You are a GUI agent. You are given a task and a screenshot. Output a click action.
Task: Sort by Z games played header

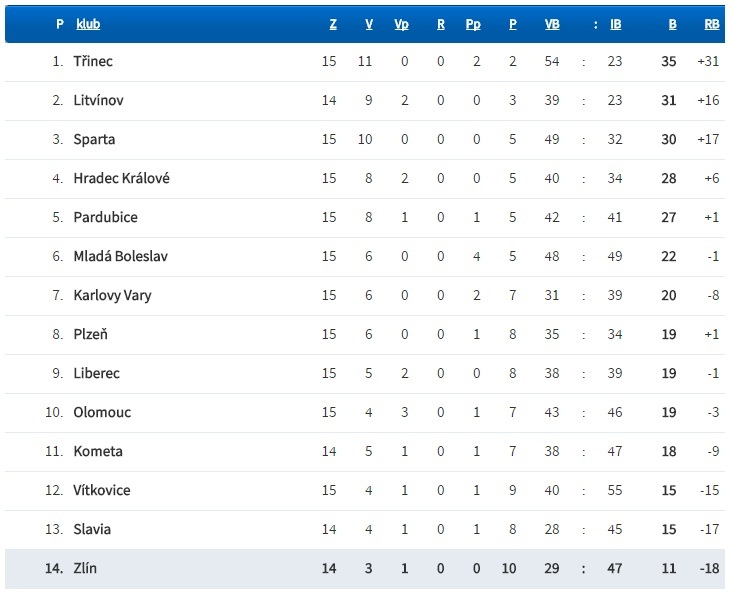(x=333, y=24)
